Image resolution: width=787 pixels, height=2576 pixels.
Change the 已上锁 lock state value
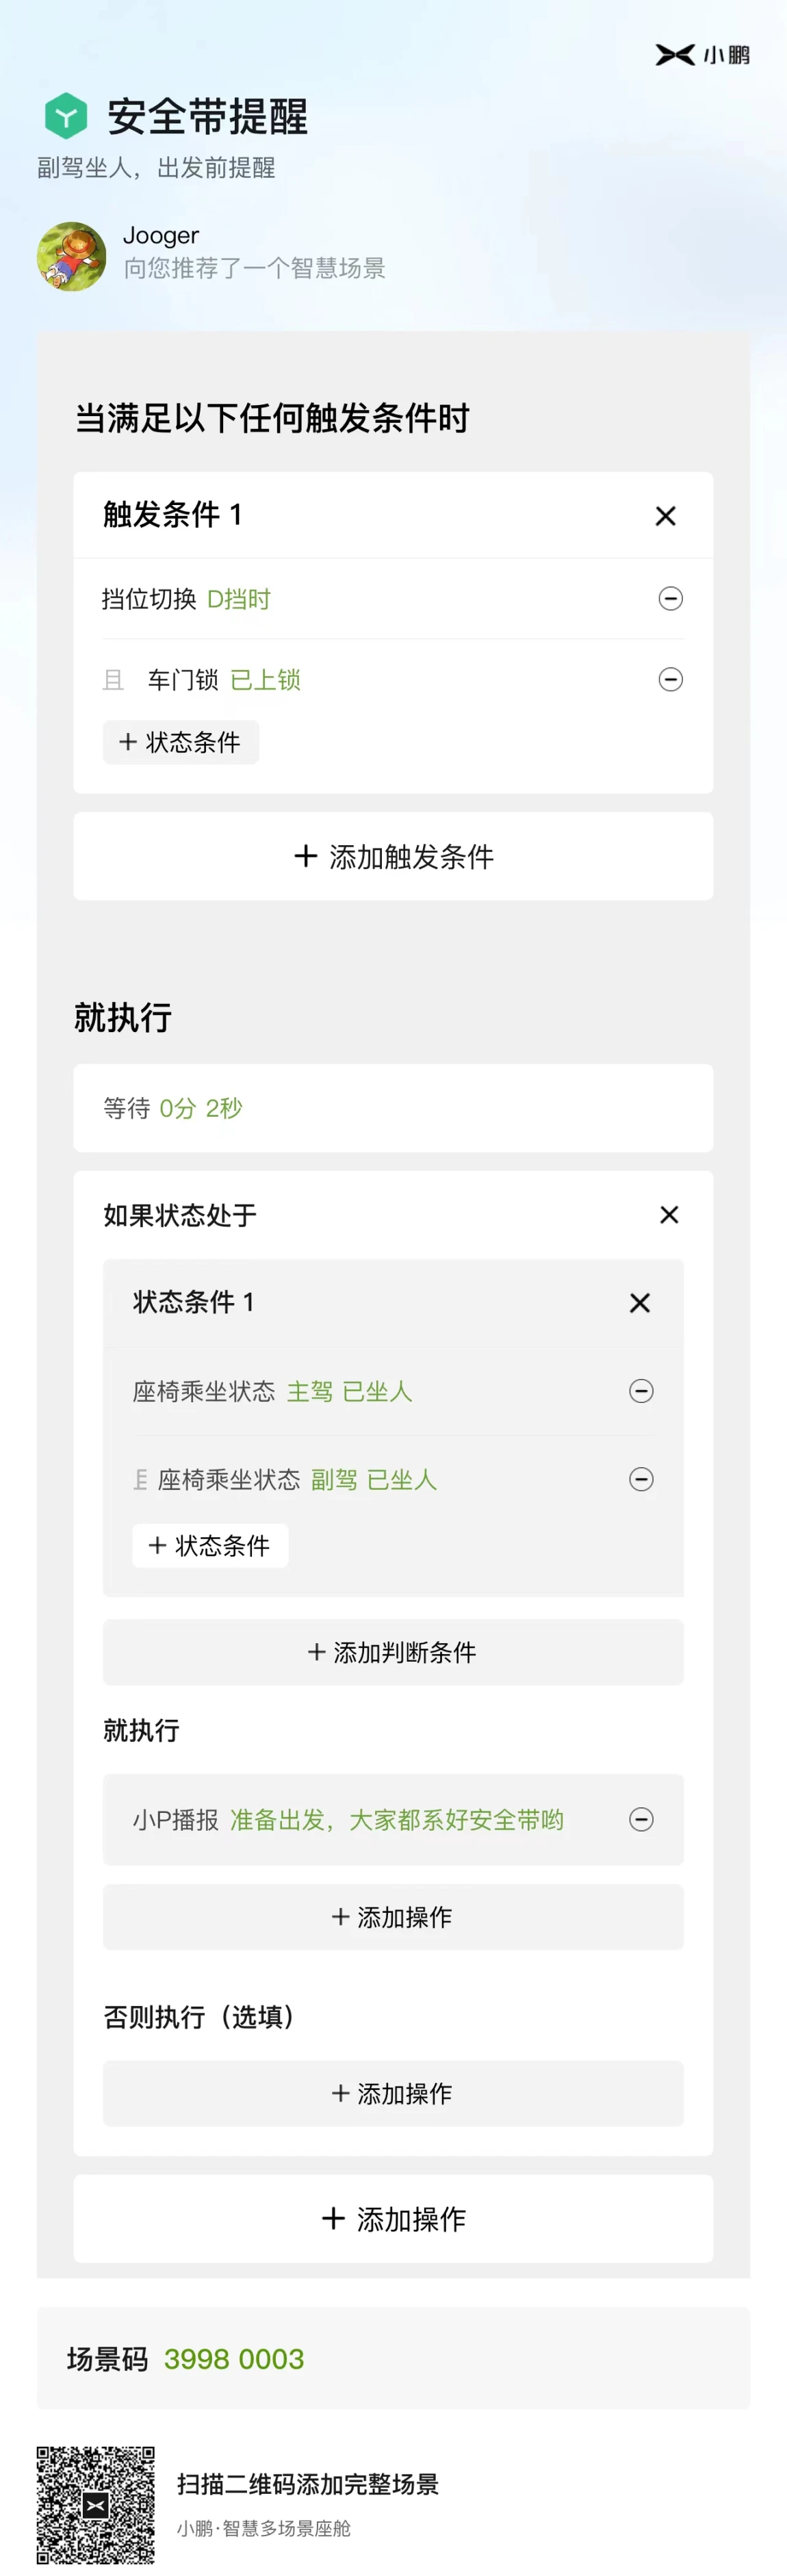[265, 680]
